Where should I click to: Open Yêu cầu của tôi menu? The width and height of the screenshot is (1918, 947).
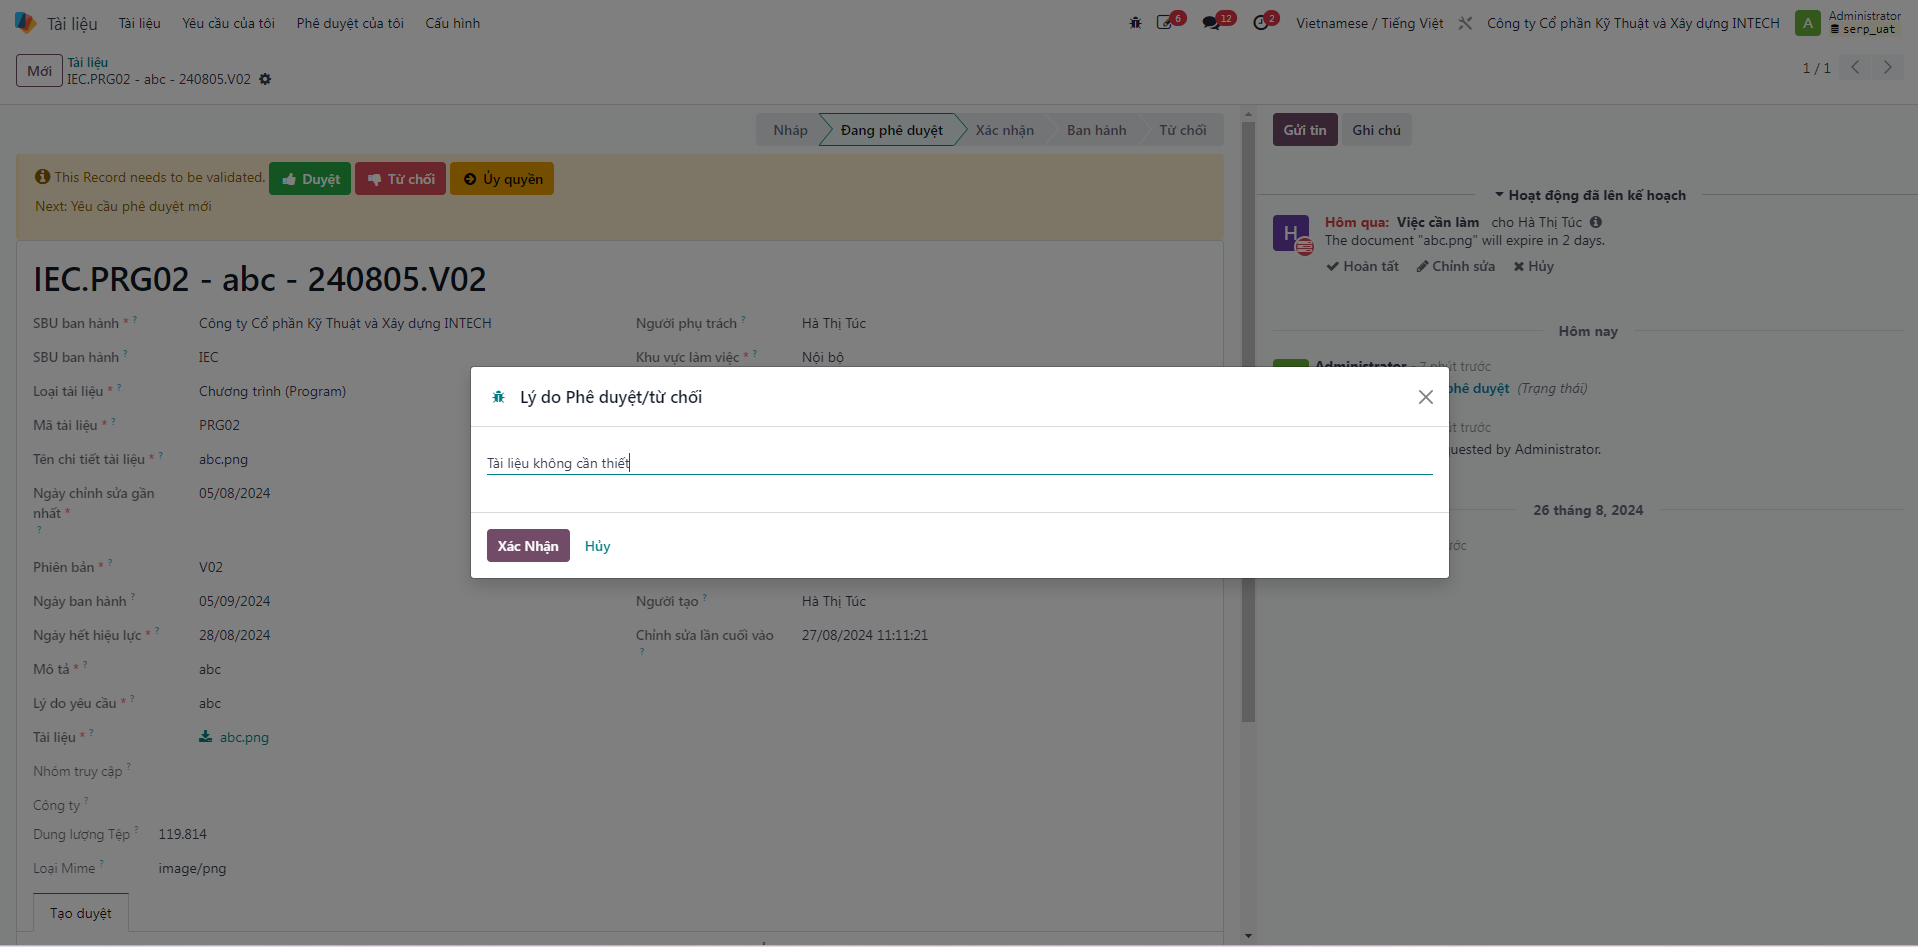pos(228,23)
